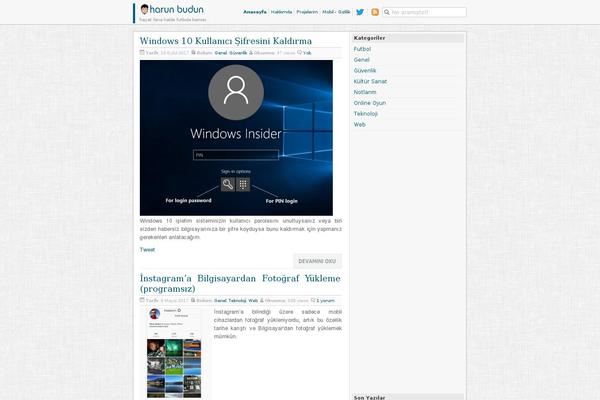This screenshot has width=600, height=400.
Task: Go to Anasayfa in the top menu
Action: click(x=255, y=12)
